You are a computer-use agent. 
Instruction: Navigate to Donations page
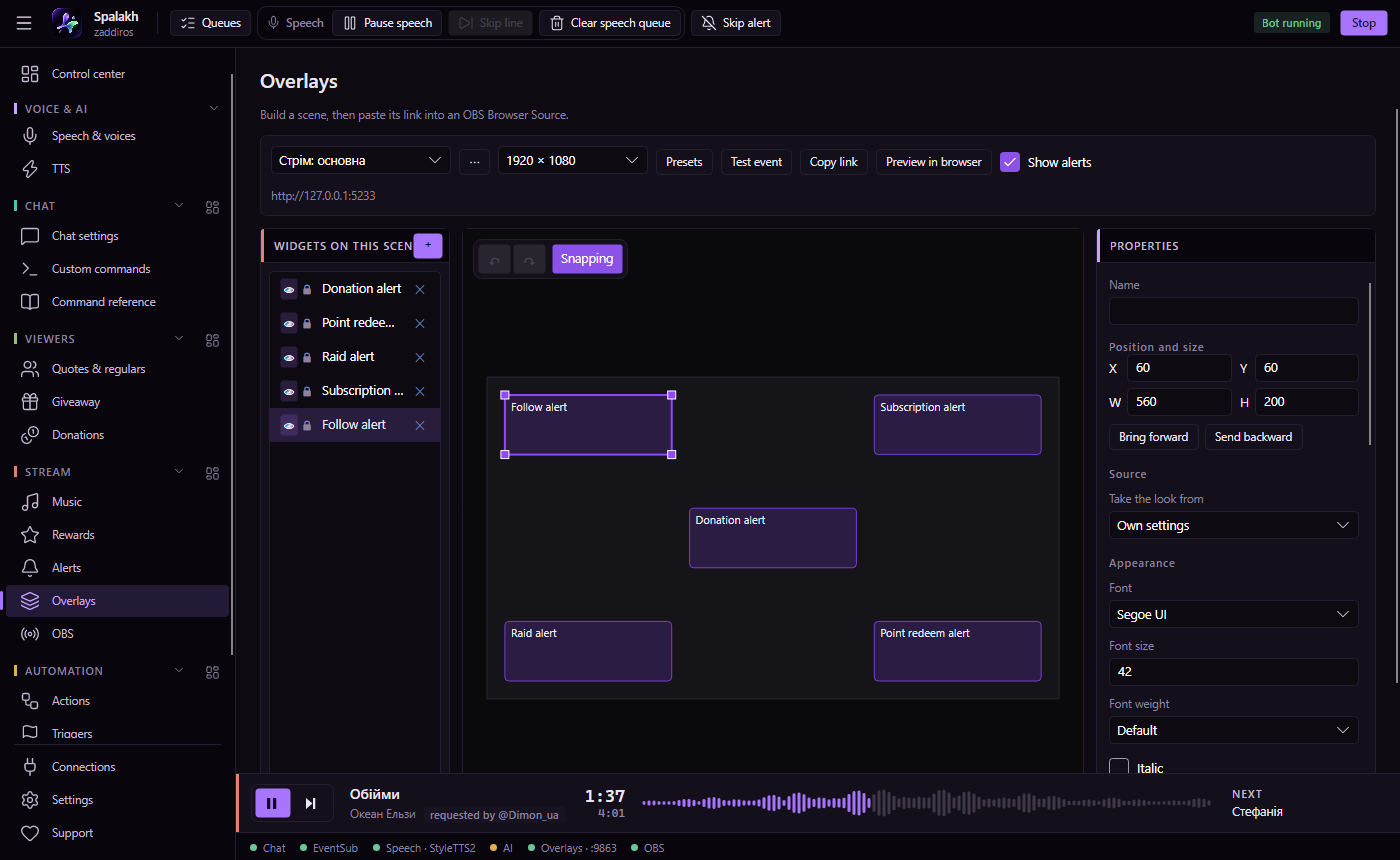(x=118, y=435)
